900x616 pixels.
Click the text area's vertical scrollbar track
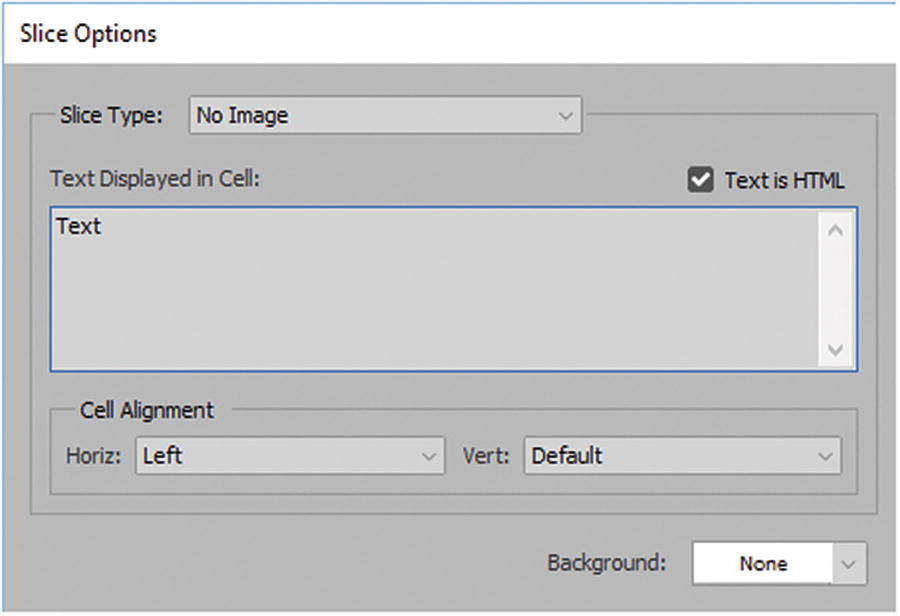pyautogui.click(x=835, y=290)
